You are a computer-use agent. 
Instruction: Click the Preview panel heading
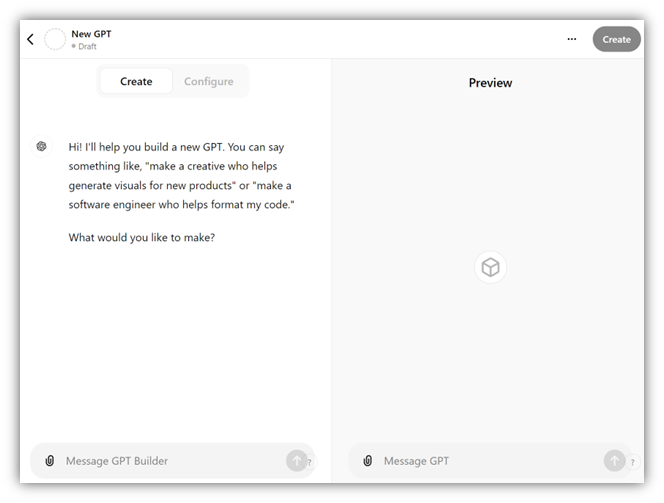[x=490, y=83]
